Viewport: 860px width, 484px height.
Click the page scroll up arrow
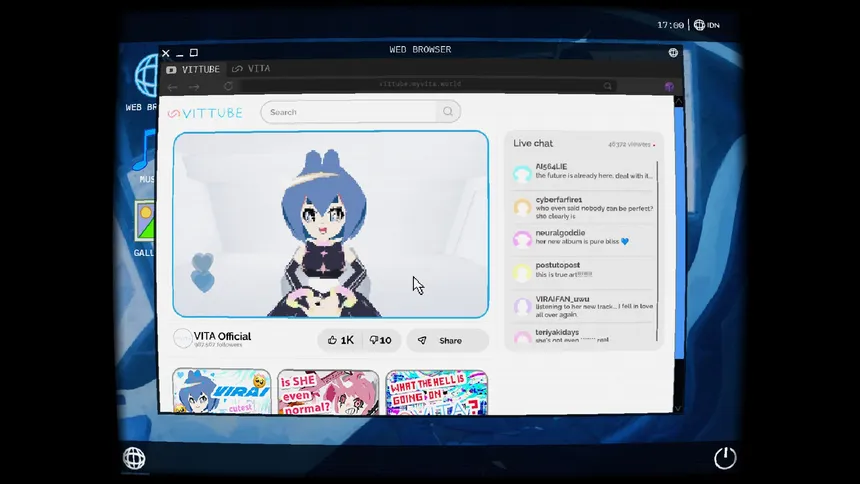(x=678, y=101)
